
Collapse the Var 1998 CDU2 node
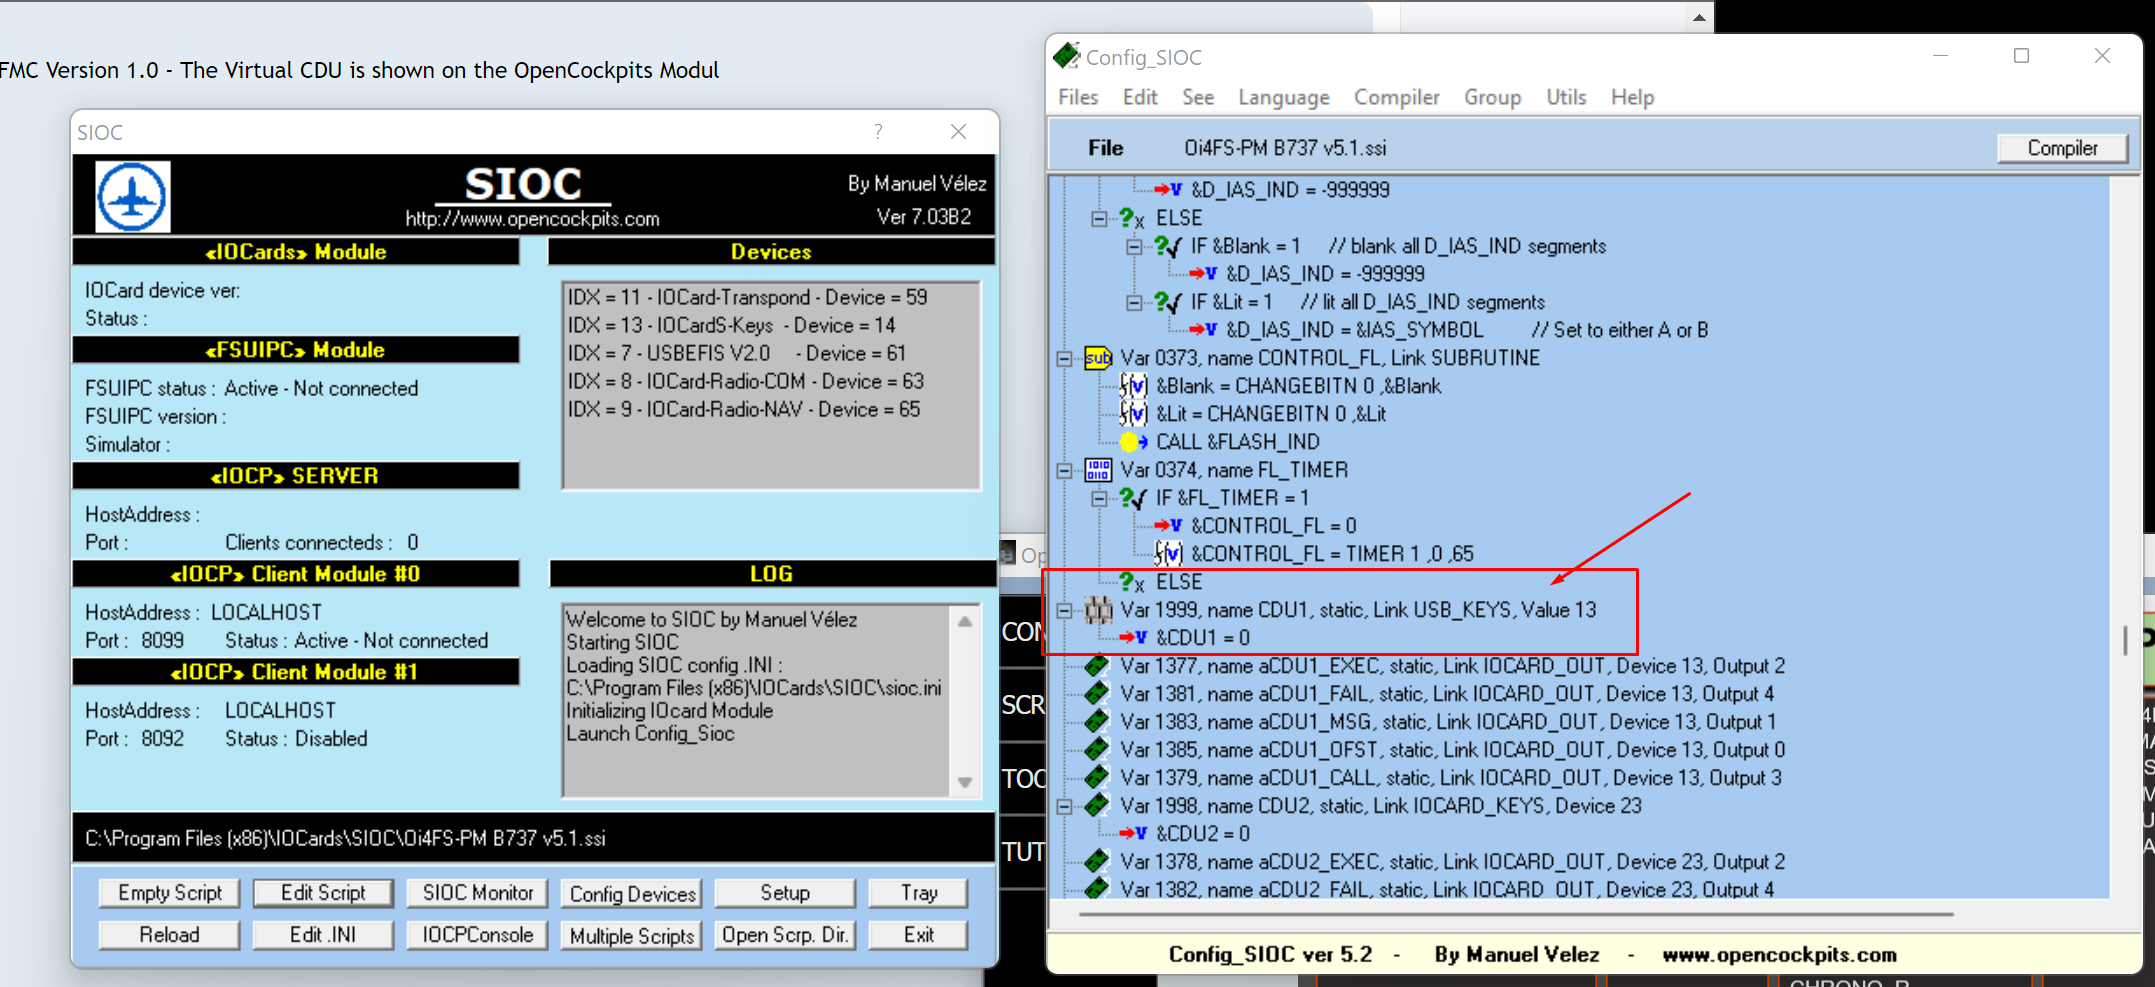1065,806
